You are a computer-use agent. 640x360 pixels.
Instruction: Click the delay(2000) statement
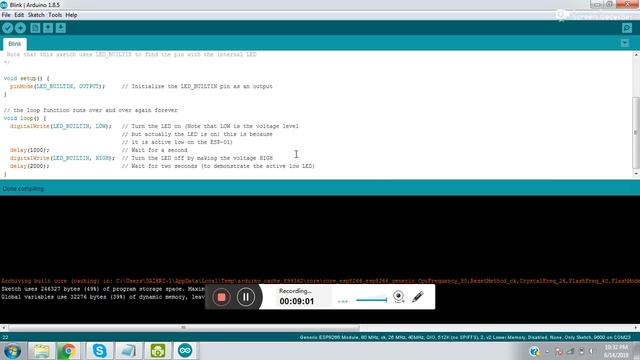point(29,166)
